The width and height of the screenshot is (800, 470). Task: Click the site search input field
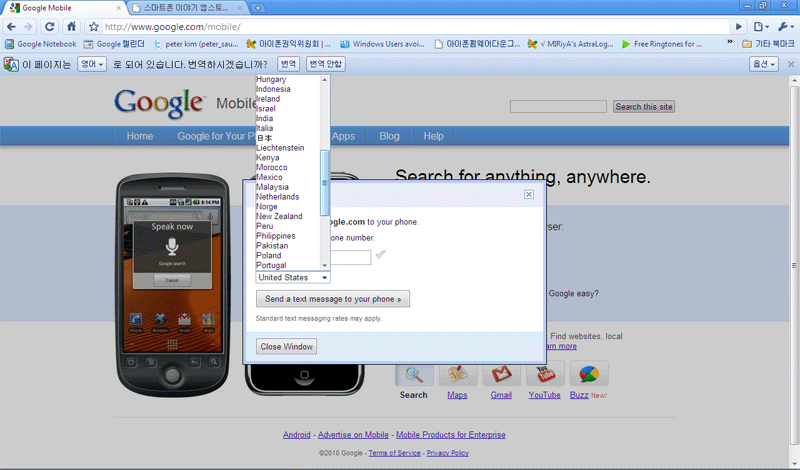pos(558,106)
